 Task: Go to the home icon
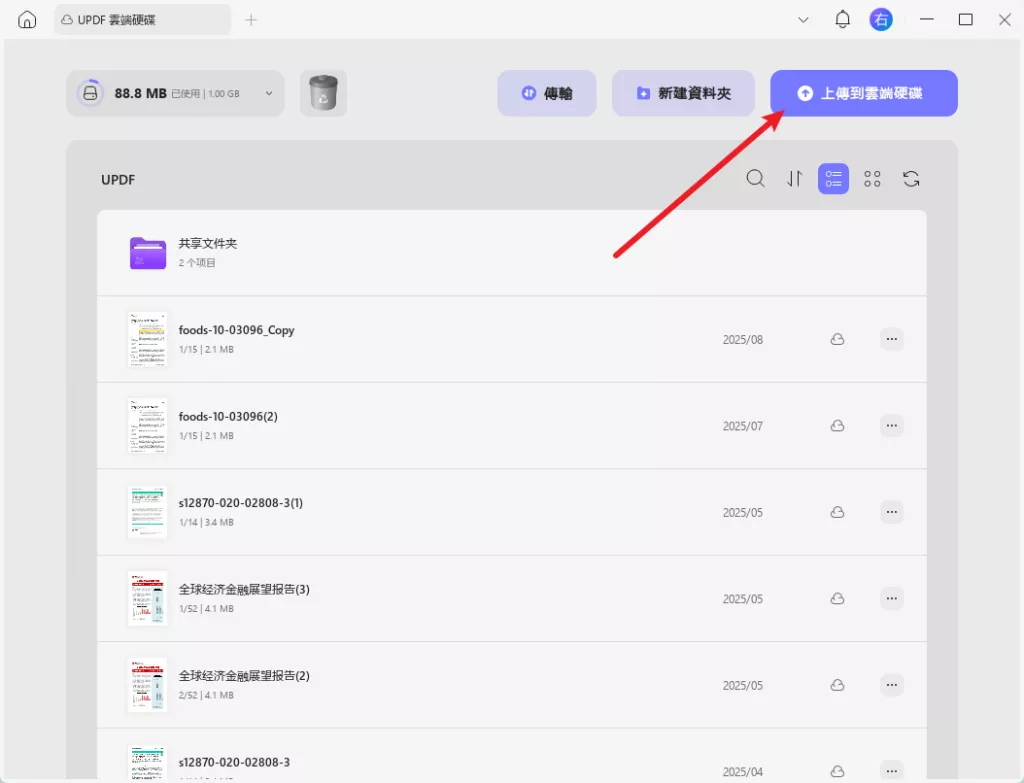pyautogui.click(x=27, y=20)
